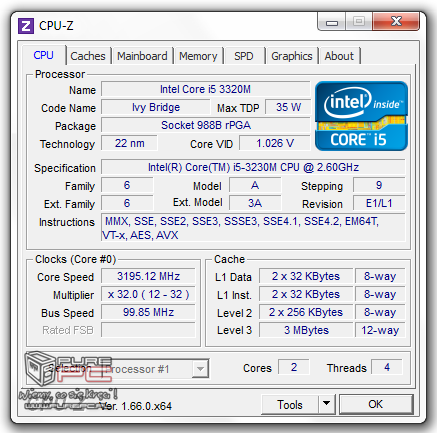Screen dimensions: 437x433
Task: Click the Core Speed value 3195.12 MHz
Action: [148, 276]
